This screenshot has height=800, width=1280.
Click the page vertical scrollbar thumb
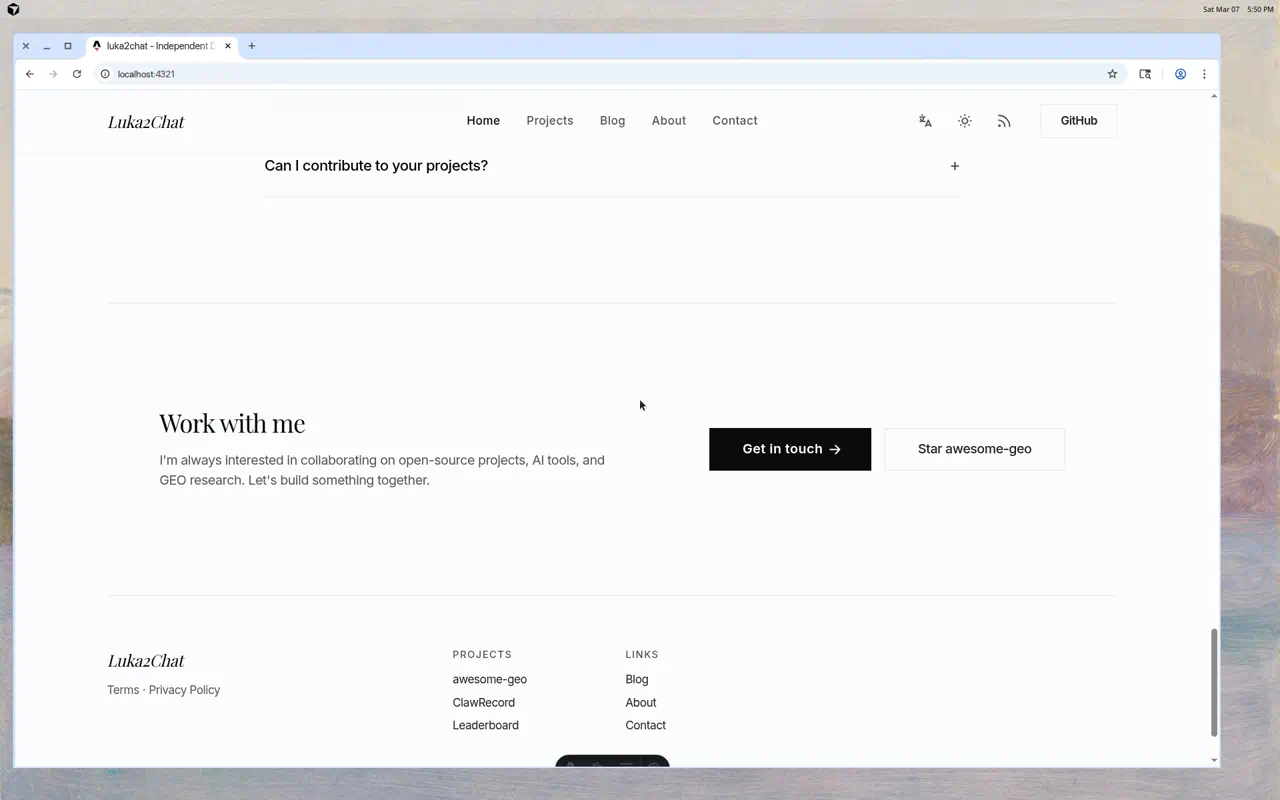pos(1214,682)
